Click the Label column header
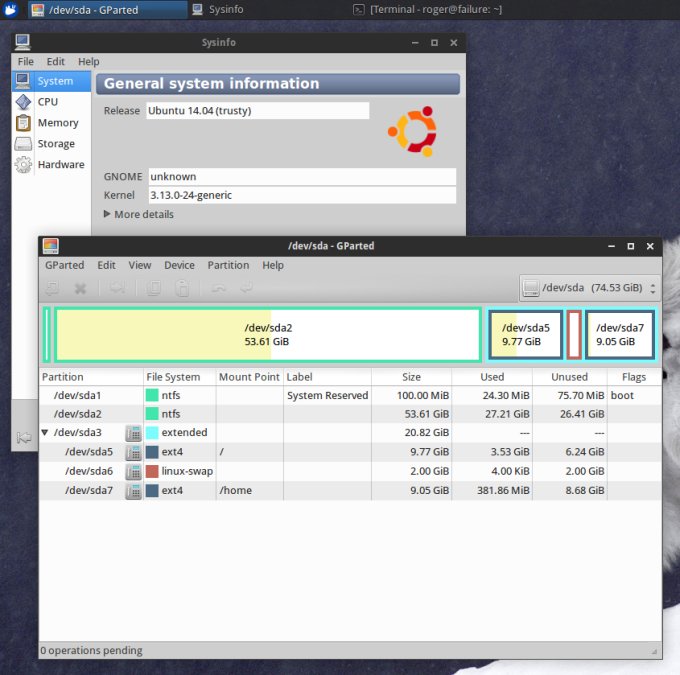The width and height of the screenshot is (680, 675). click(x=327, y=377)
